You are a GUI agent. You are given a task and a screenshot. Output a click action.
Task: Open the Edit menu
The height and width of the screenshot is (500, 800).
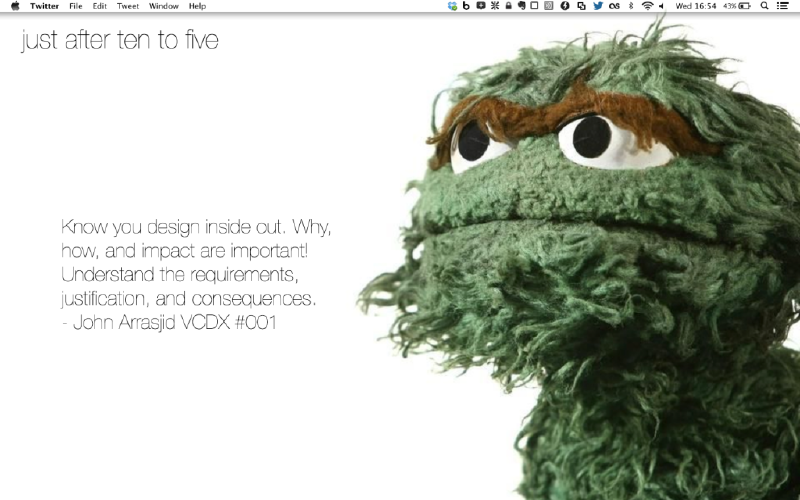(99, 6)
